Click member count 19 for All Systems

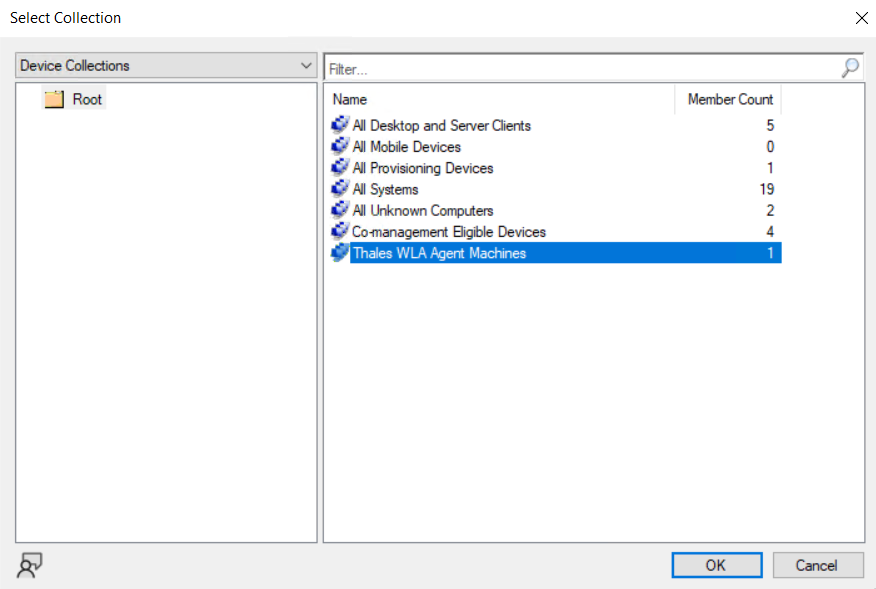766,189
